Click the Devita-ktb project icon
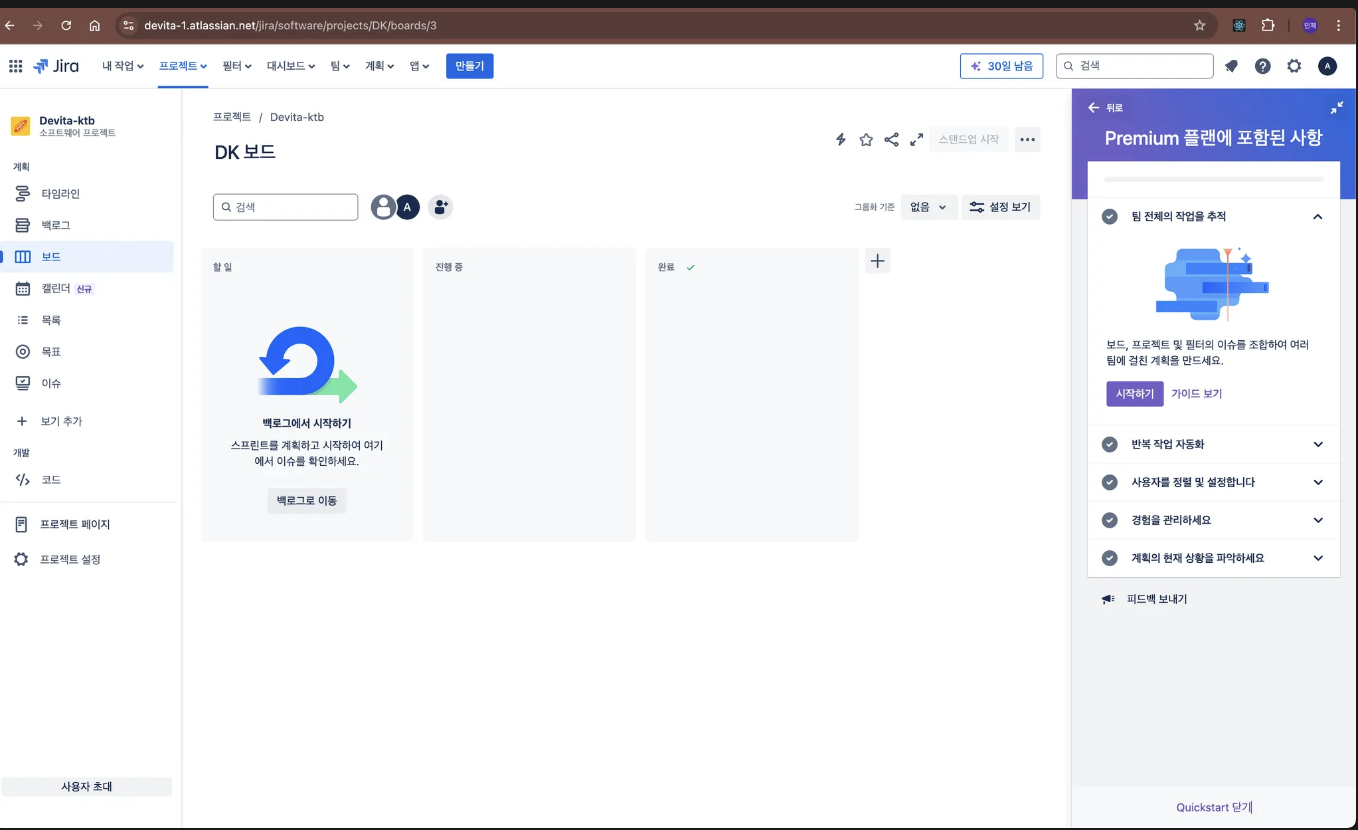This screenshot has height=830, width=1358. [x=20, y=126]
